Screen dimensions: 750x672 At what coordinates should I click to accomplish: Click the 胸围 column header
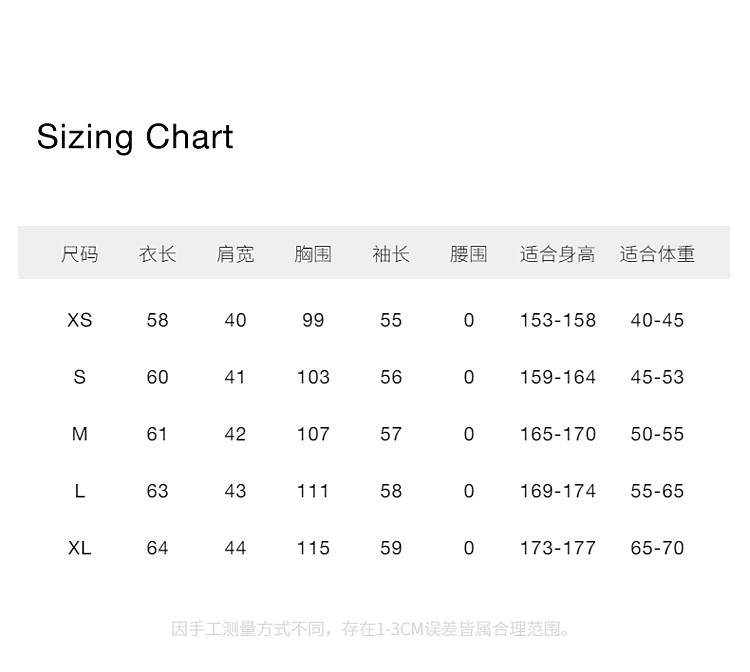(x=313, y=254)
